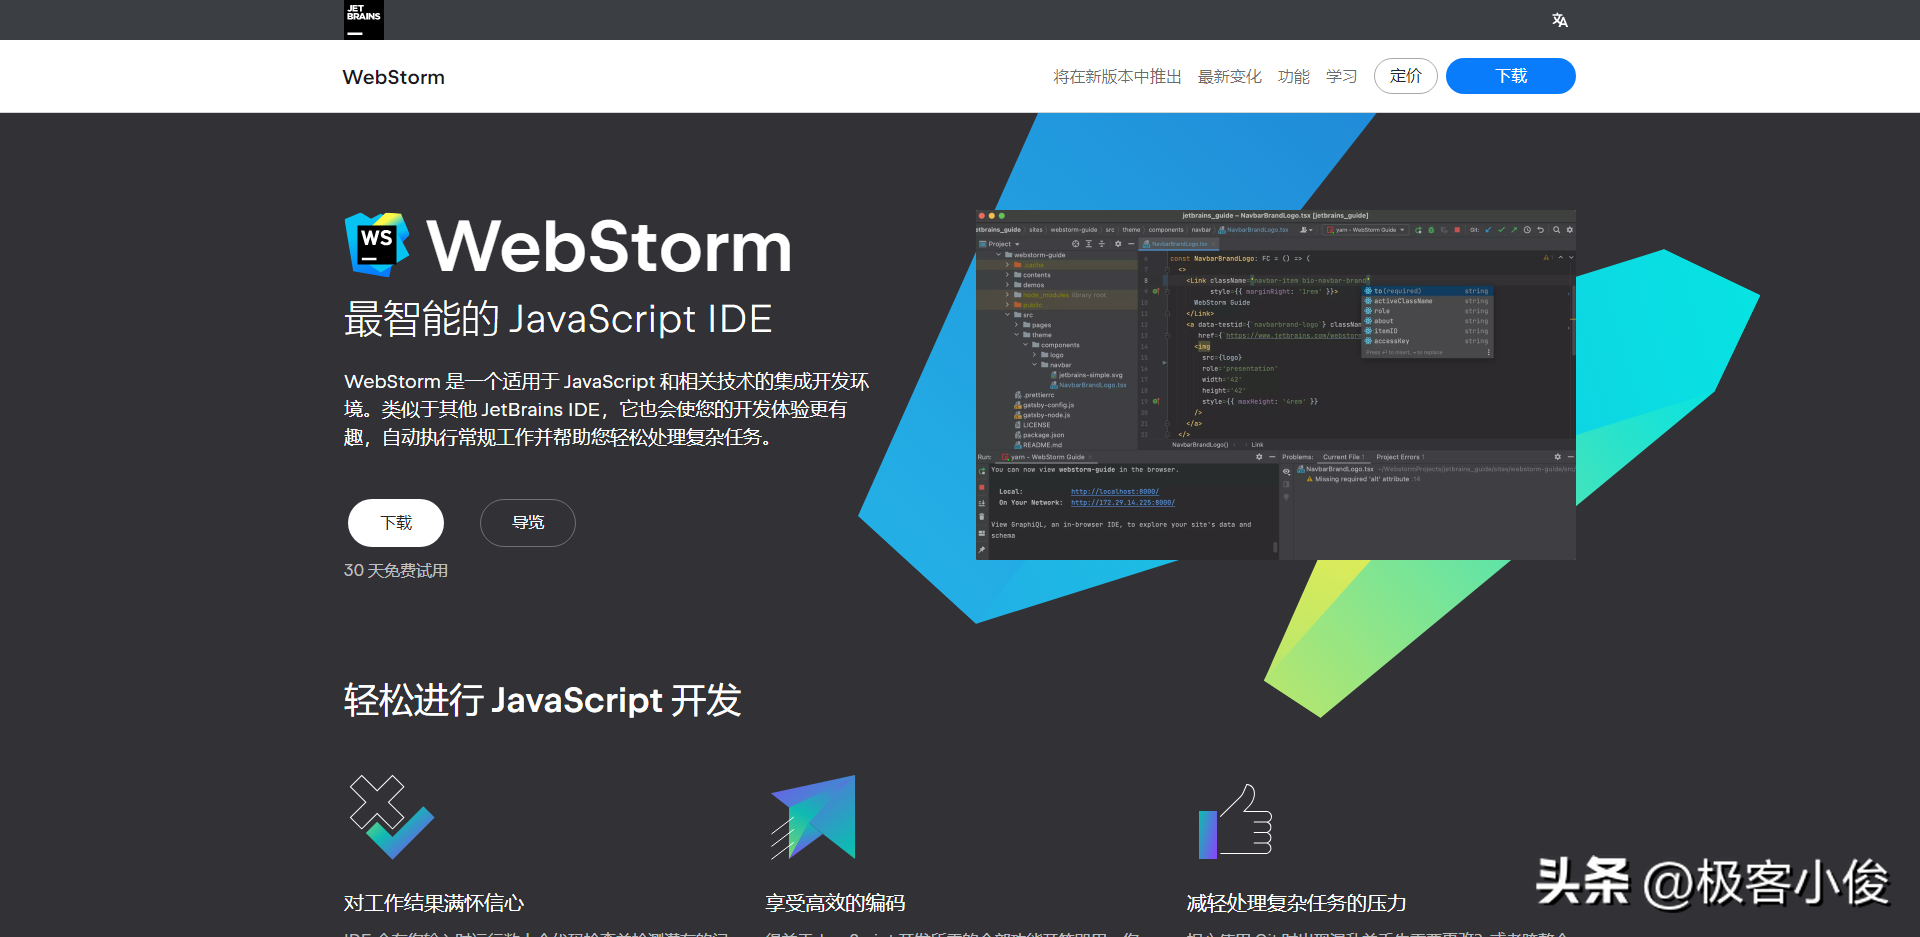The image size is (1920, 937).
Task: Click the white 下载 button in hero
Action: coord(396,523)
